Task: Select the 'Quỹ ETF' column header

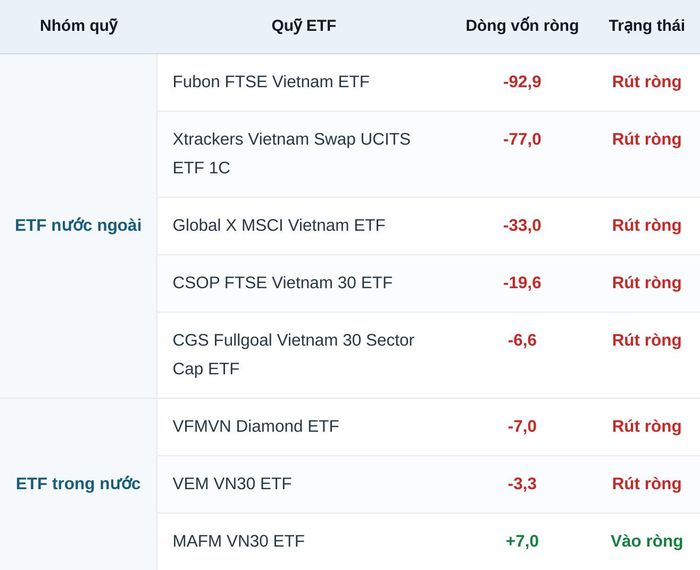Action: pos(304,26)
